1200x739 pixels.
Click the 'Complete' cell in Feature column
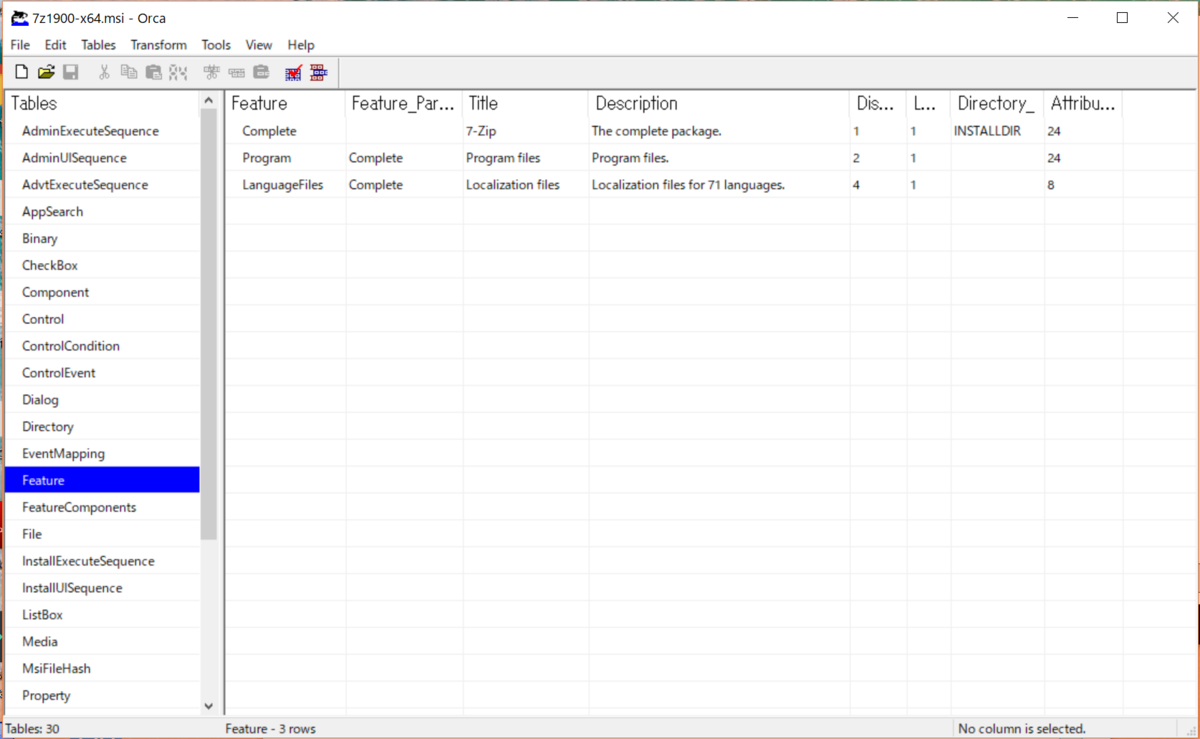270,131
